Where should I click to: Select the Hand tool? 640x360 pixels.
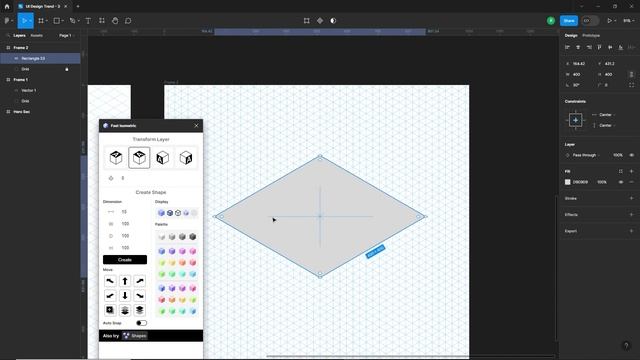[115, 21]
